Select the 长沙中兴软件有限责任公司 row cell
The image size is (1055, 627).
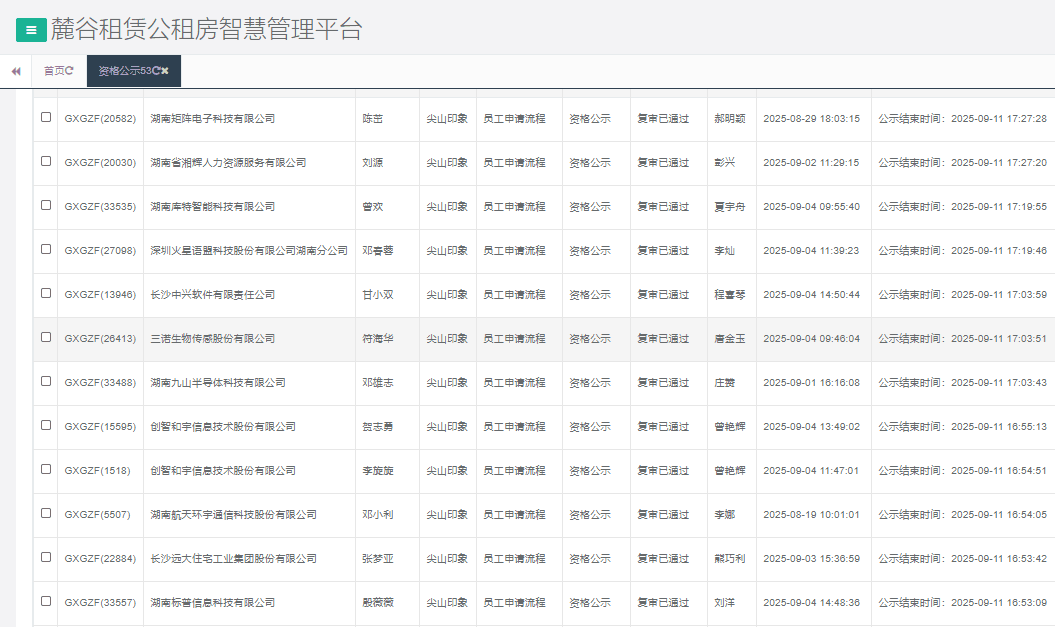click(212, 294)
